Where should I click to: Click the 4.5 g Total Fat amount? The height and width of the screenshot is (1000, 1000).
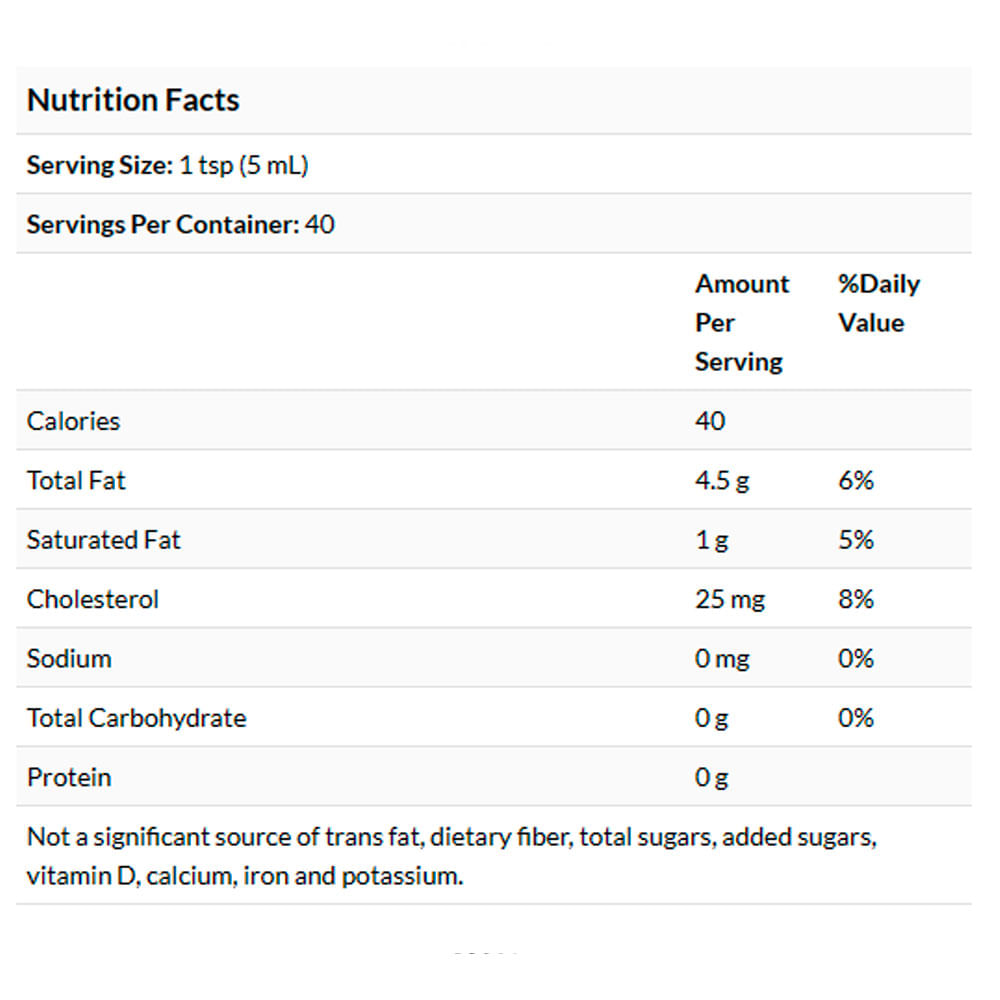[x=722, y=480]
